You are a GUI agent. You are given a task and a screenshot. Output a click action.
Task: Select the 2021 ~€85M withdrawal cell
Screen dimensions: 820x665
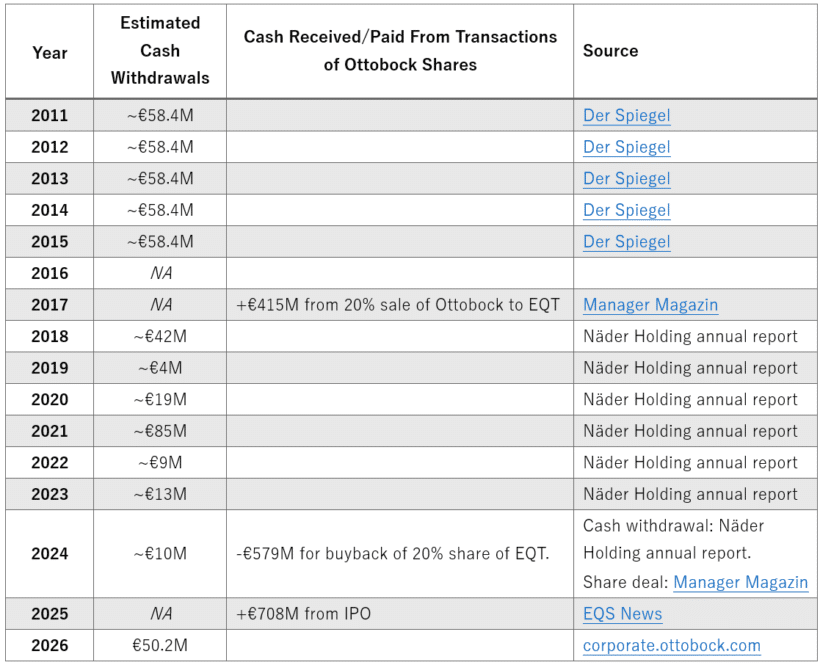160,431
